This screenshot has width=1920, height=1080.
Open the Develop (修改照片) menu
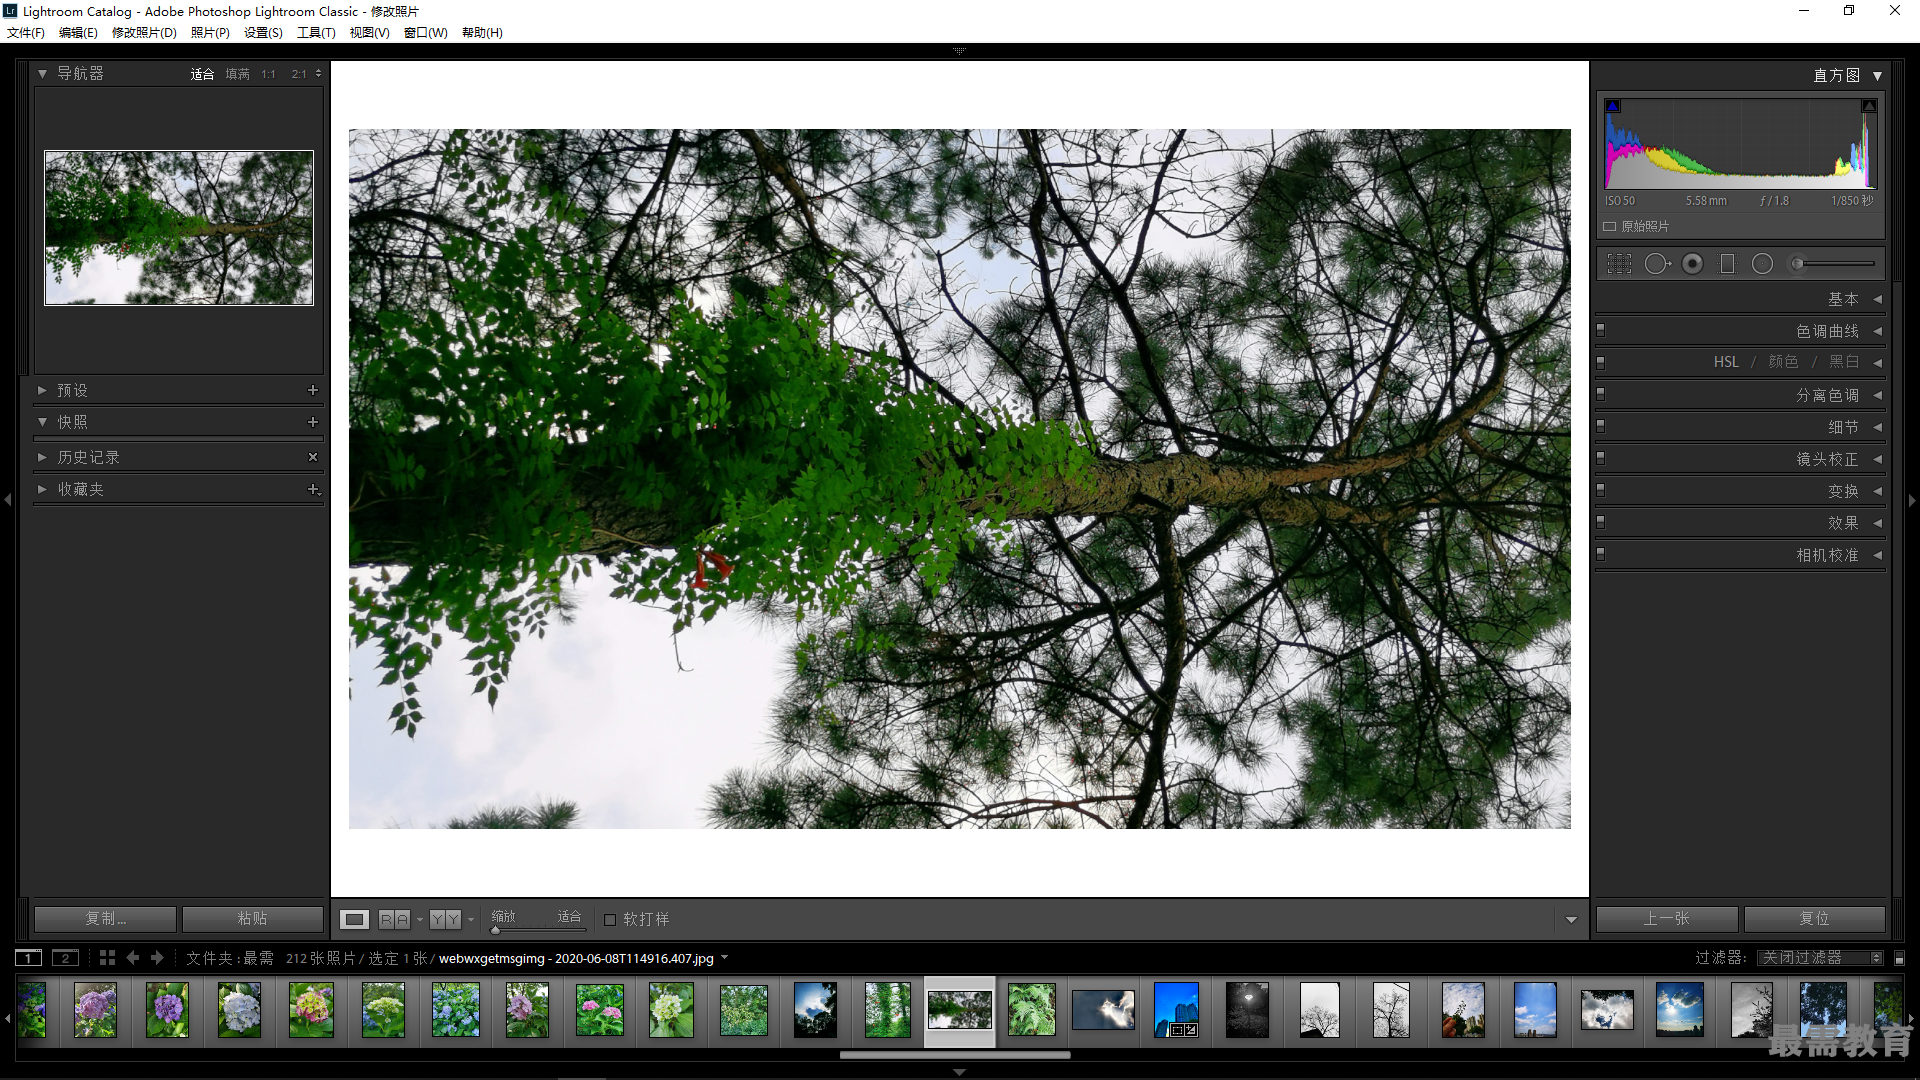144,33
